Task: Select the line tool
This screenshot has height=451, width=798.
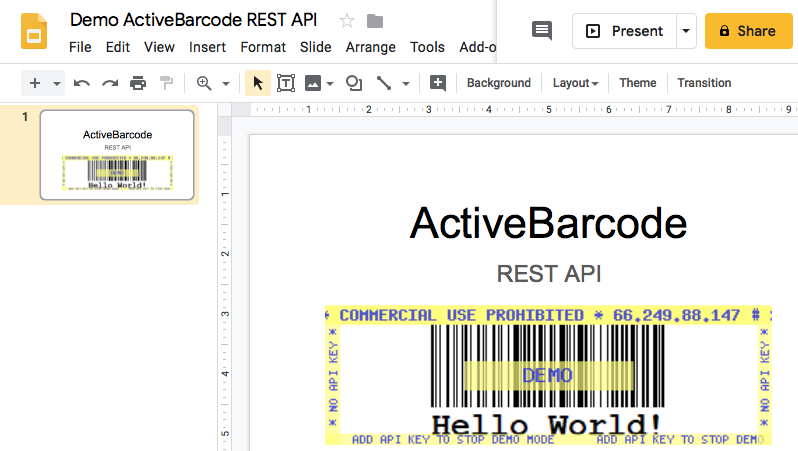Action: 384,83
